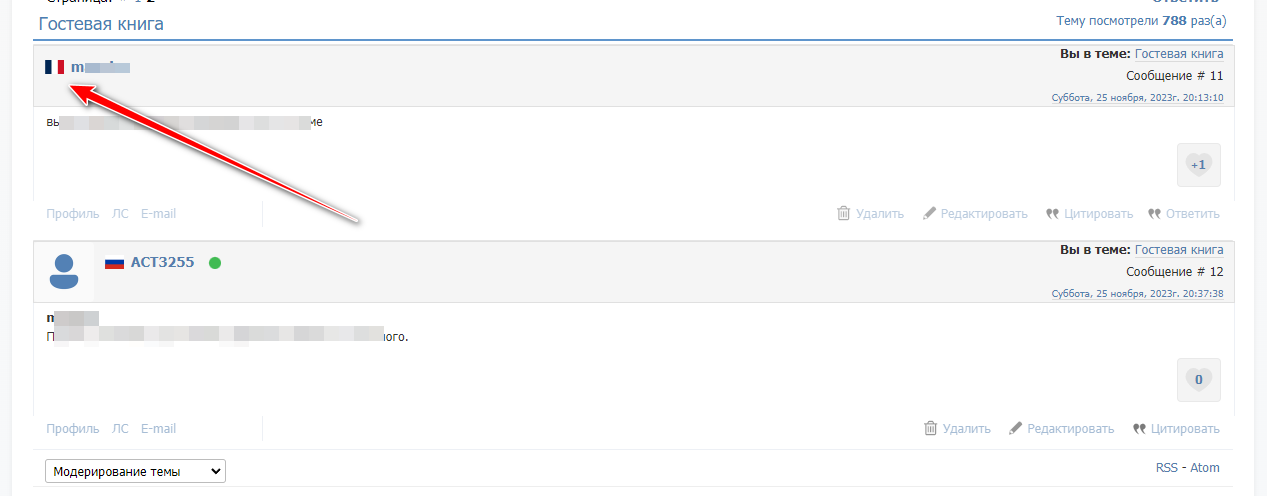Image resolution: width=1267 pixels, height=496 pixels.
Task: Click the French flag icon in message 11
Action: (x=54, y=67)
